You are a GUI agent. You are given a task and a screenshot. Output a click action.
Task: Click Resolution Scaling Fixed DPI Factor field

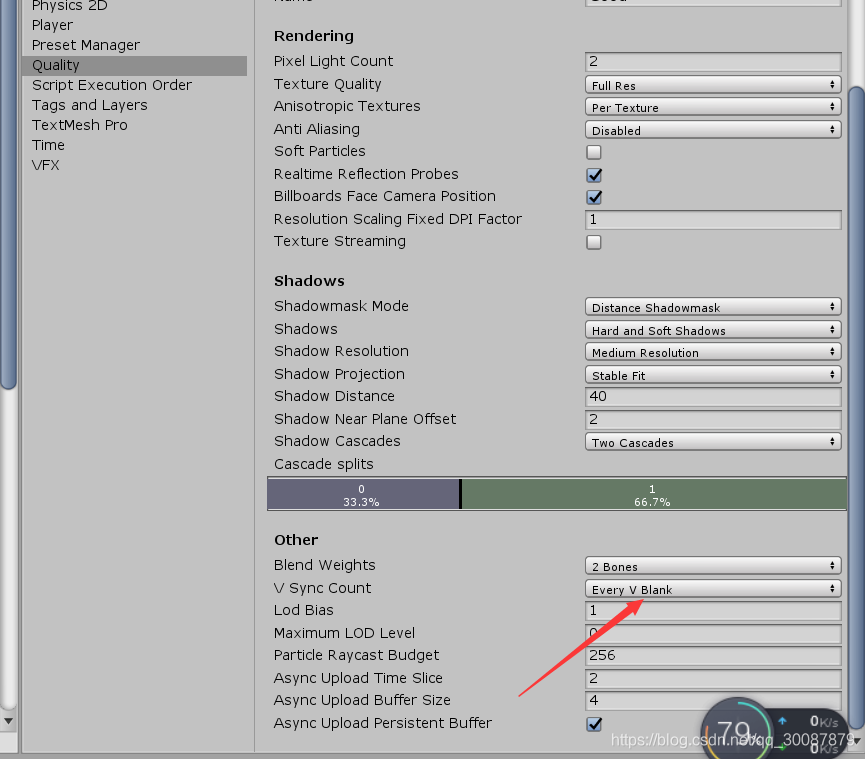(x=713, y=220)
